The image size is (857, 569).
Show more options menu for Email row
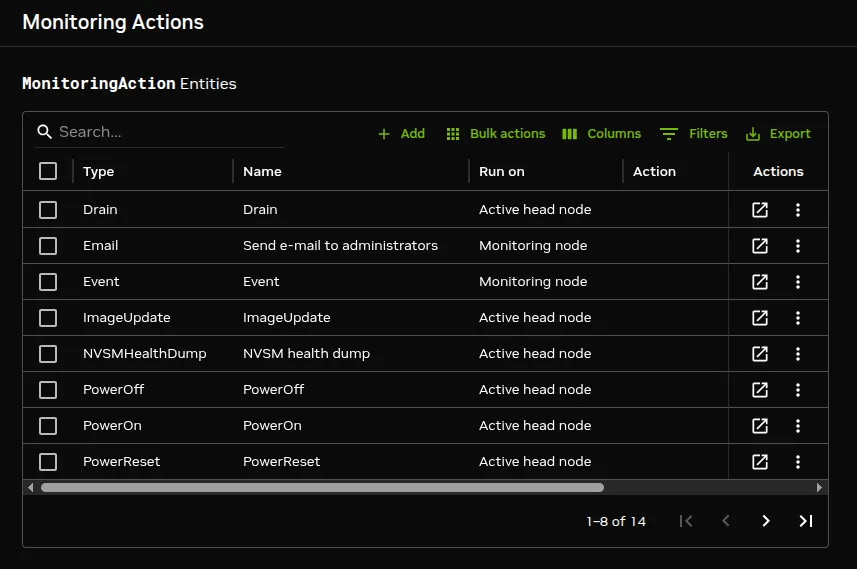tap(798, 246)
